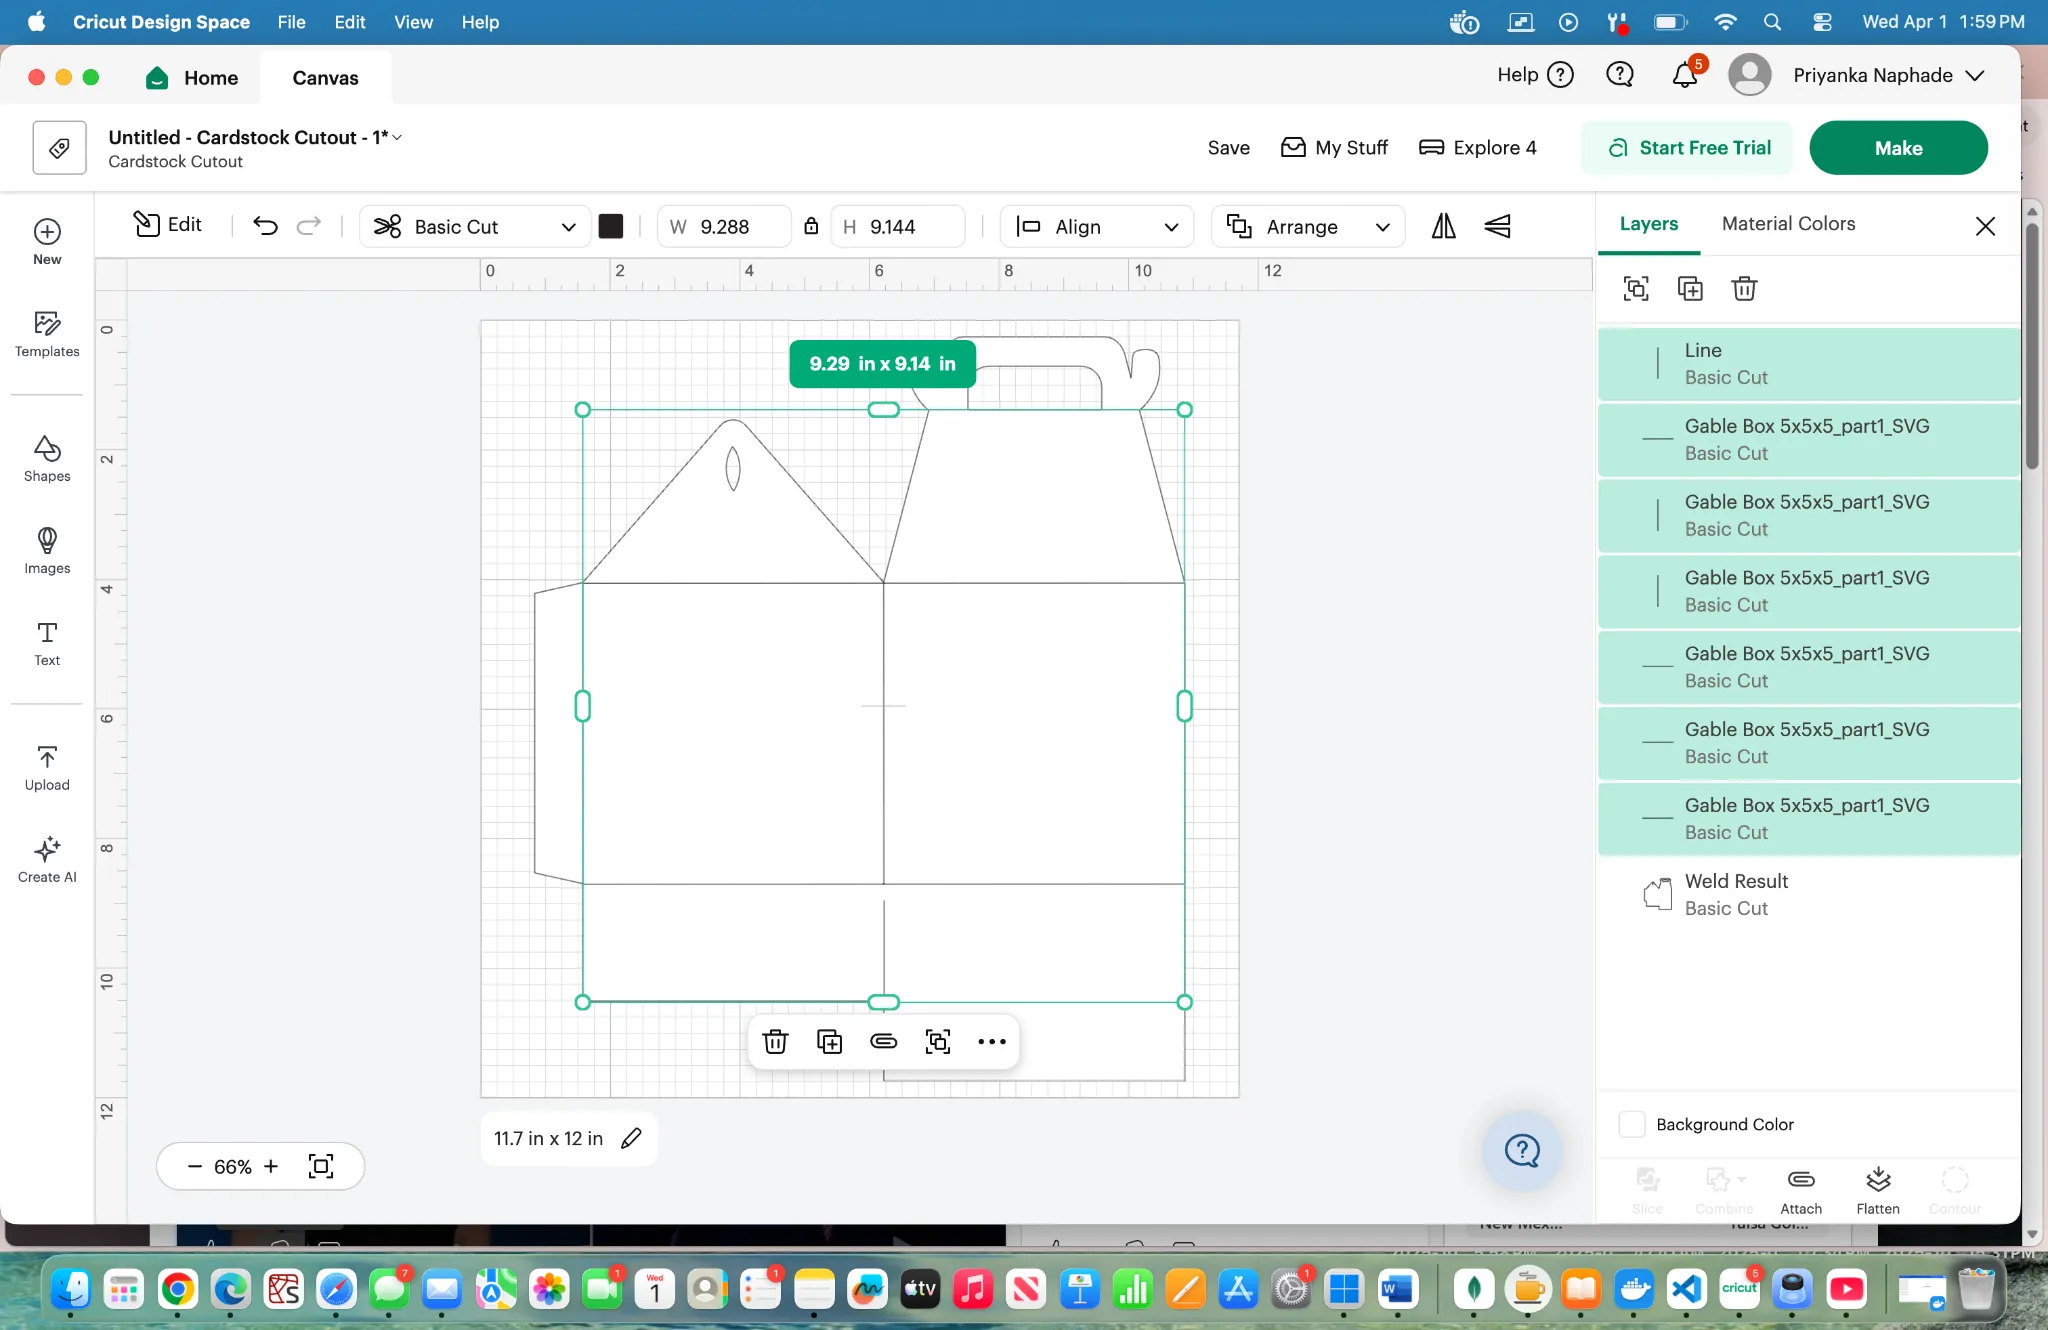Expand the Arrange dropdown
Image resolution: width=2048 pixels, height=1330 pixels.
1308,226
